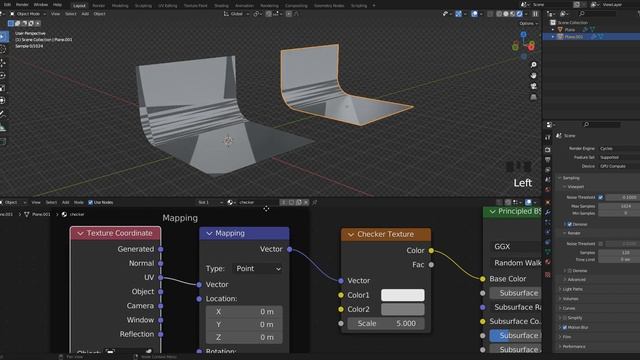640x360 pixels.
Task: Toggle viewport overlays icon
Action: (x=474, y=14)
